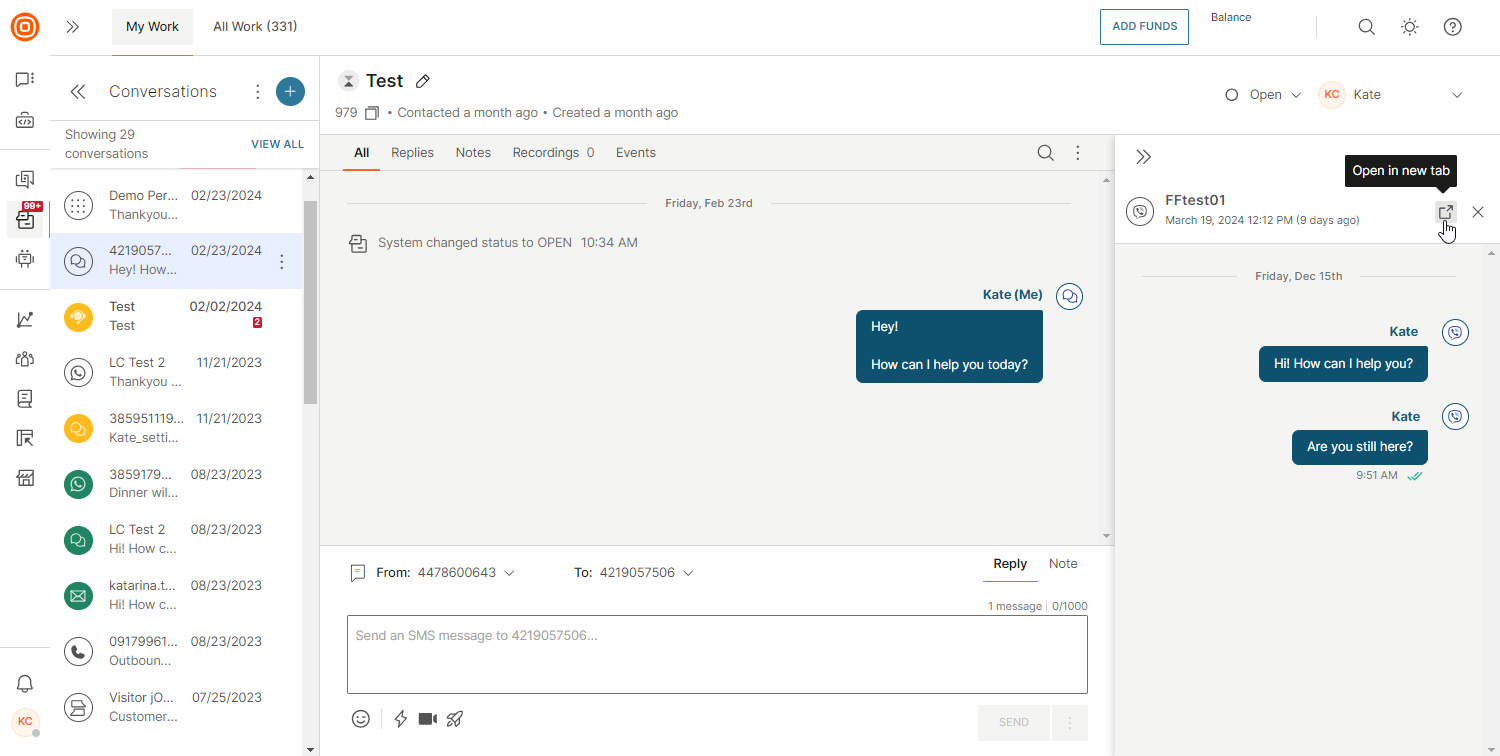This screenshot has height=756, width=1500.
Task: Close the FFtest01 preview panel
Action: (x=1478, y=212)
